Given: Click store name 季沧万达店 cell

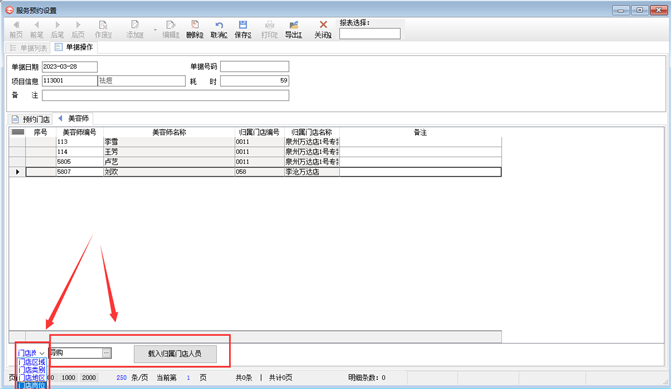Looking at the screenshot, I should pyautogui.click(x=312, y=172).
